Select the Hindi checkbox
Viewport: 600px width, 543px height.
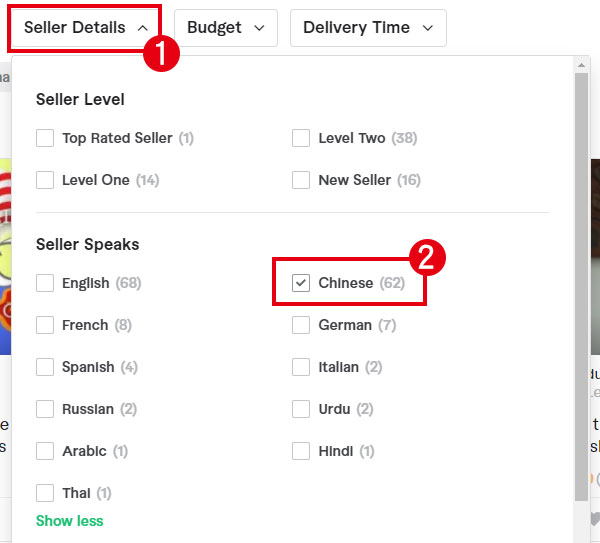coord(301,451)
